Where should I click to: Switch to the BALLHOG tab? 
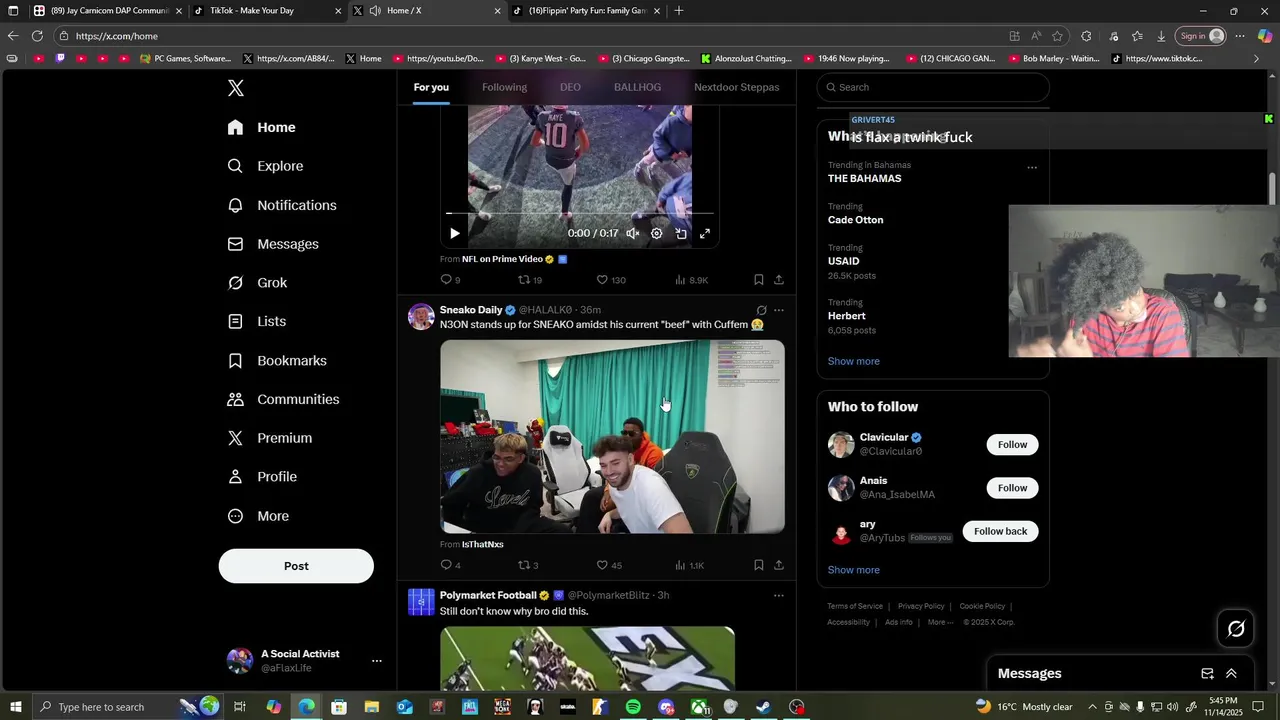tap(637, 87)
